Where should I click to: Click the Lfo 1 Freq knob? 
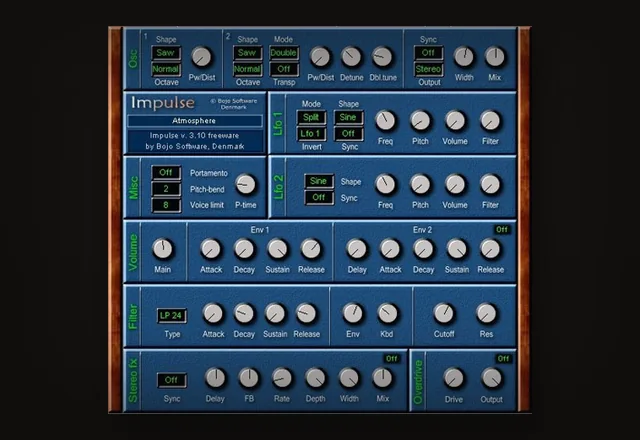[x=385, y=121]
